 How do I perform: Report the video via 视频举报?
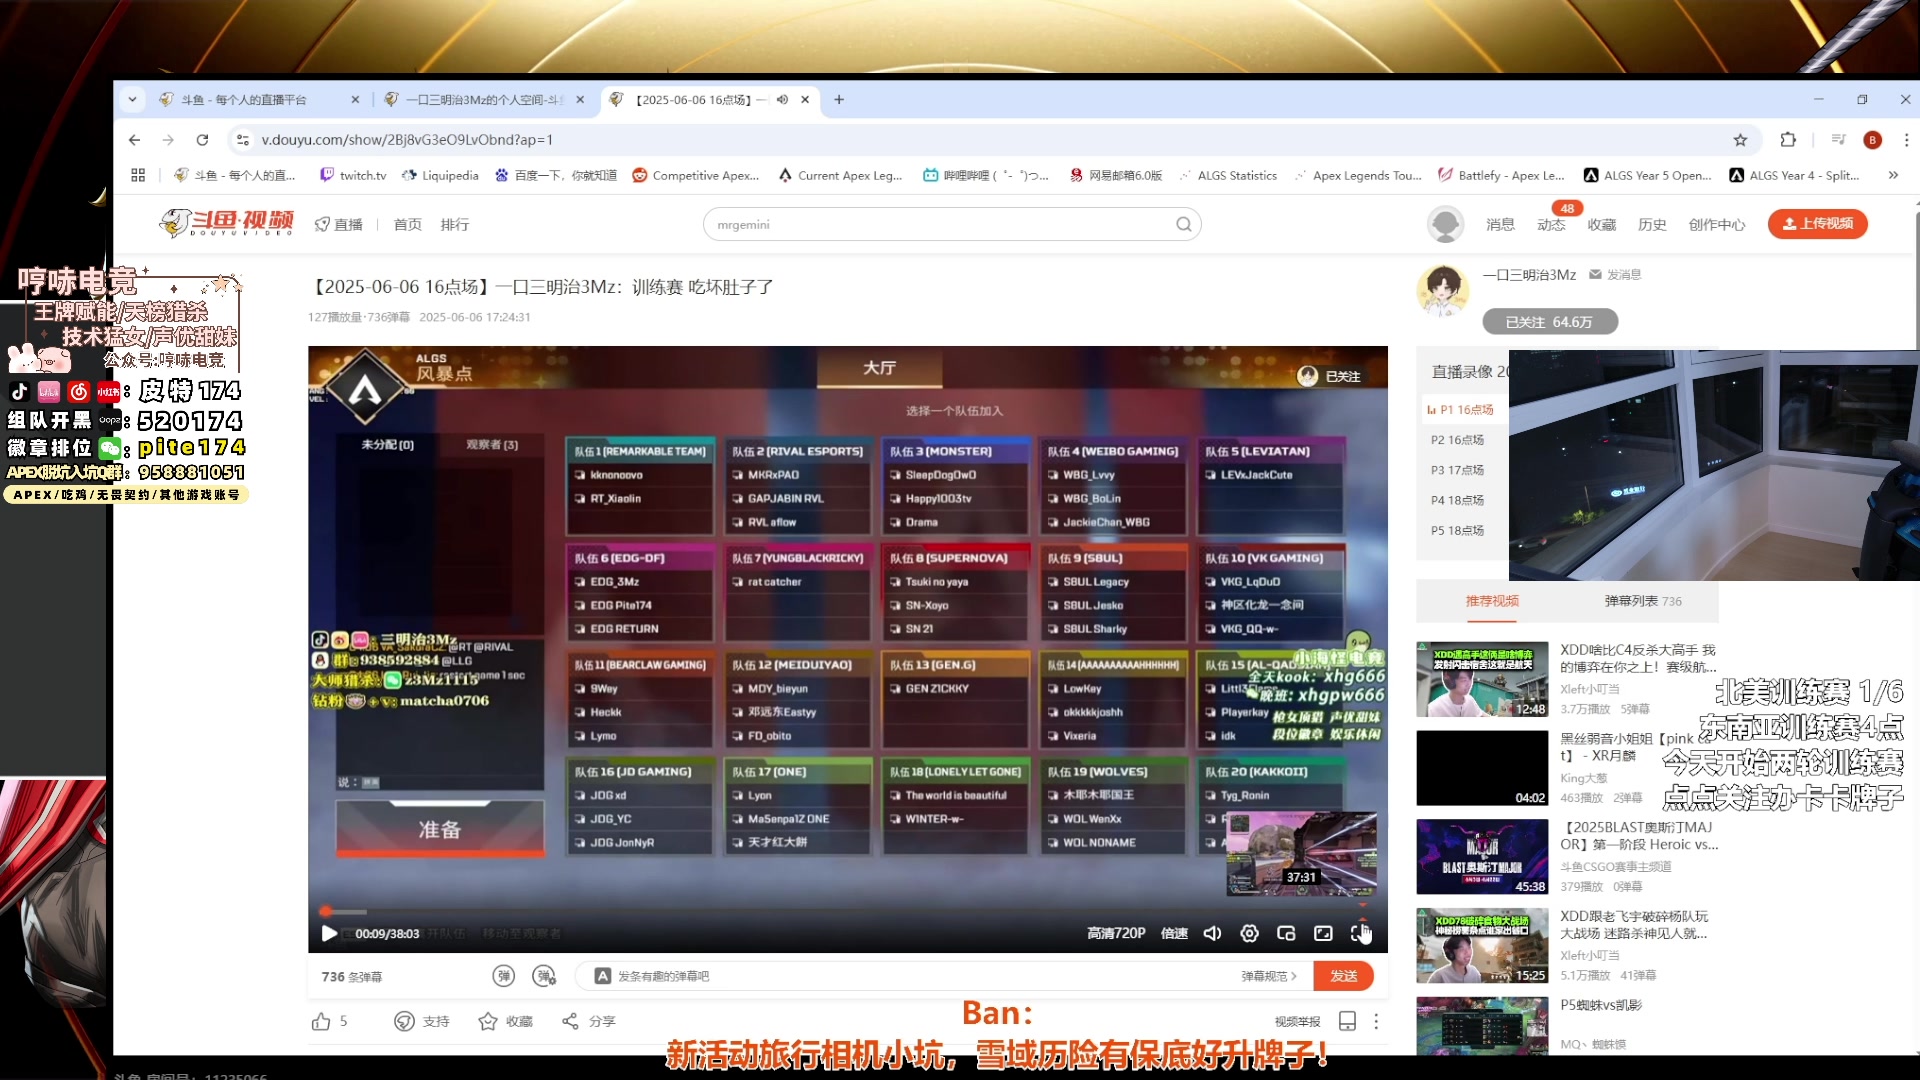pos(1297,1021)
